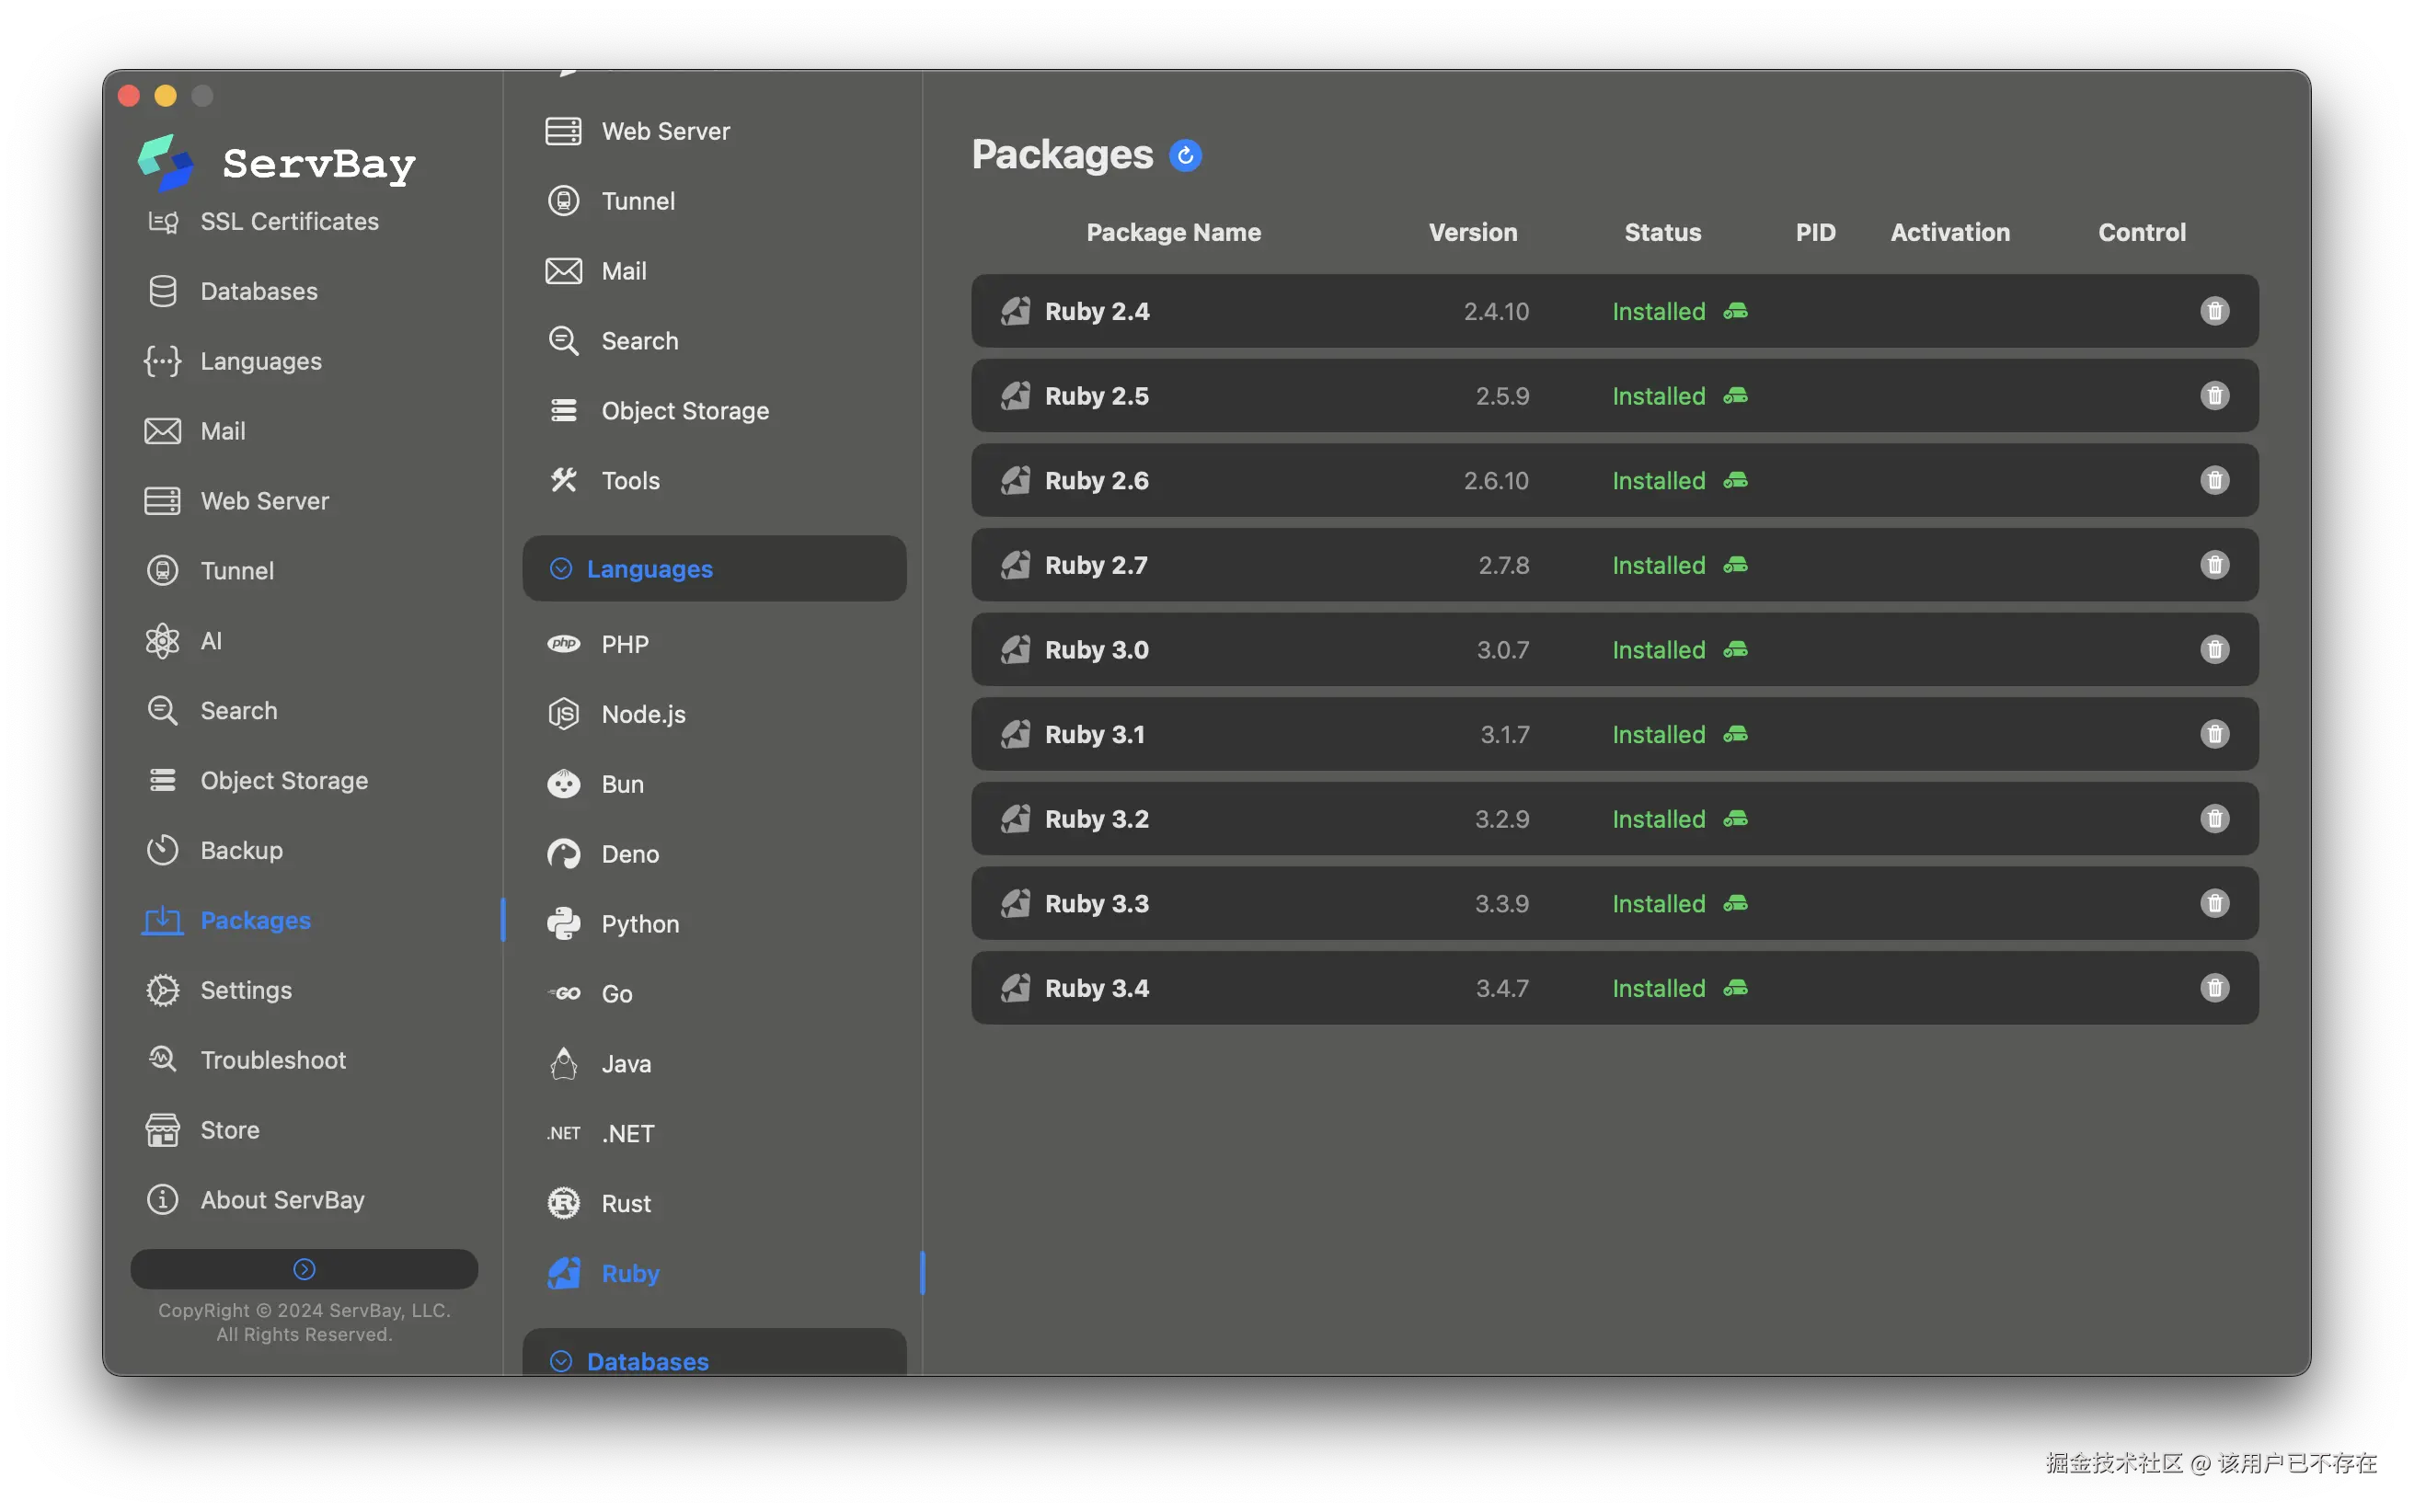2414x1512 pixels.
Task: Click the Version column header
Action: [1472, 232]
